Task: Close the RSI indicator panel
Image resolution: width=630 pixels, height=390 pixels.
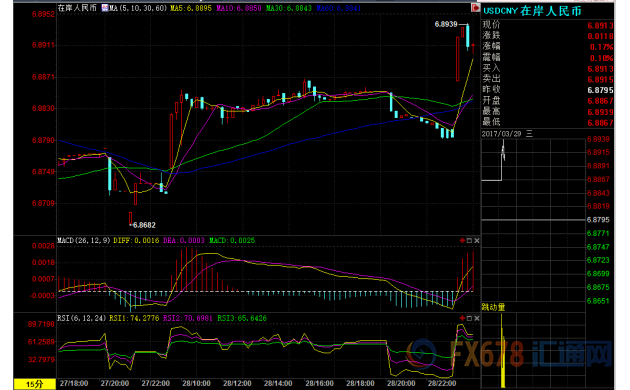Action: [477, 318]
